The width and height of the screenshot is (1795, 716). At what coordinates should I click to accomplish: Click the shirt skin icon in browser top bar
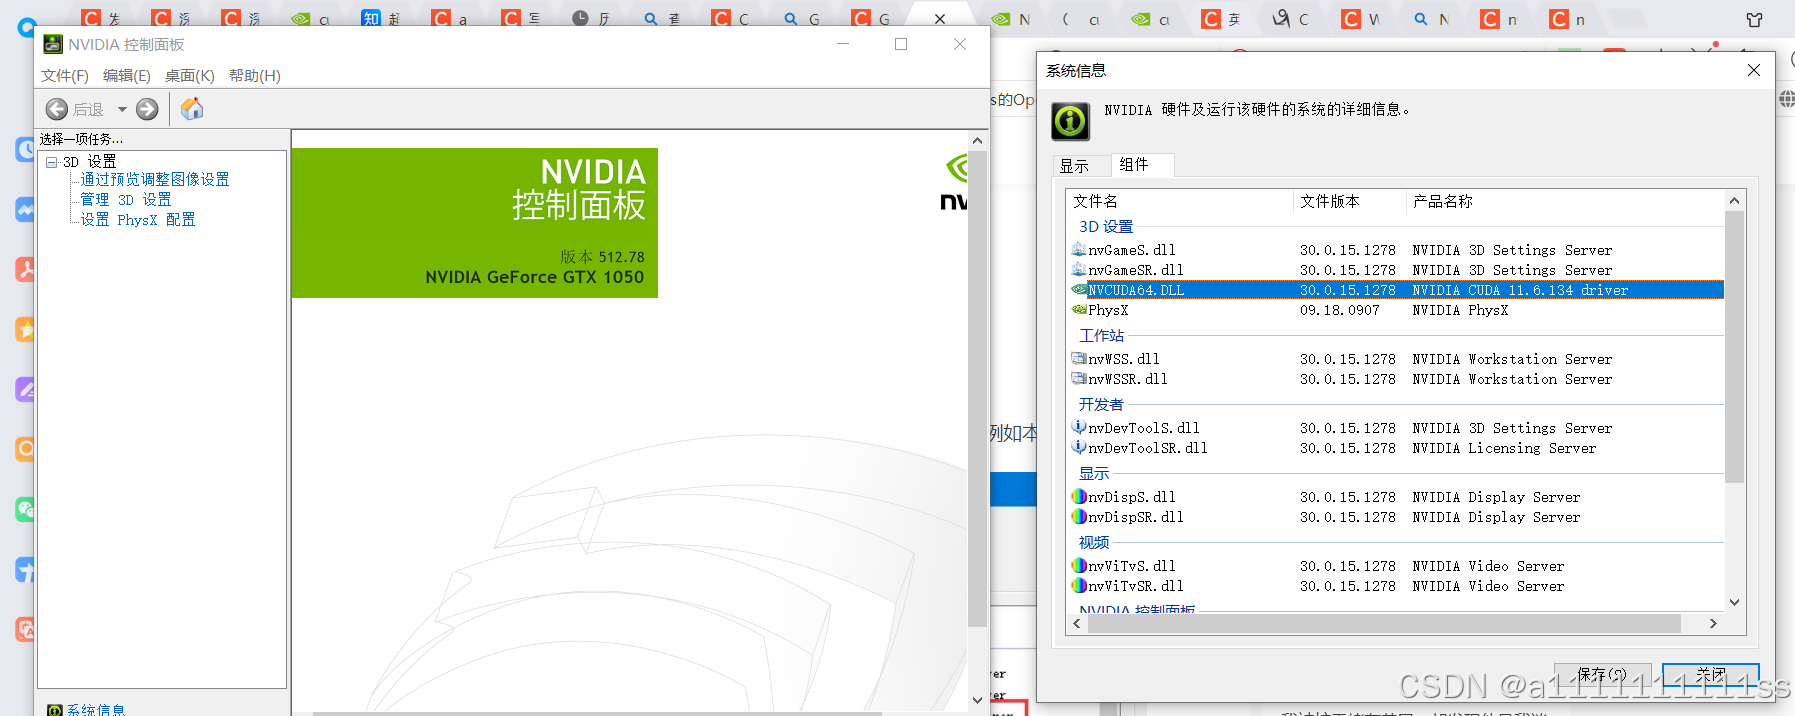pos(1754,20)
